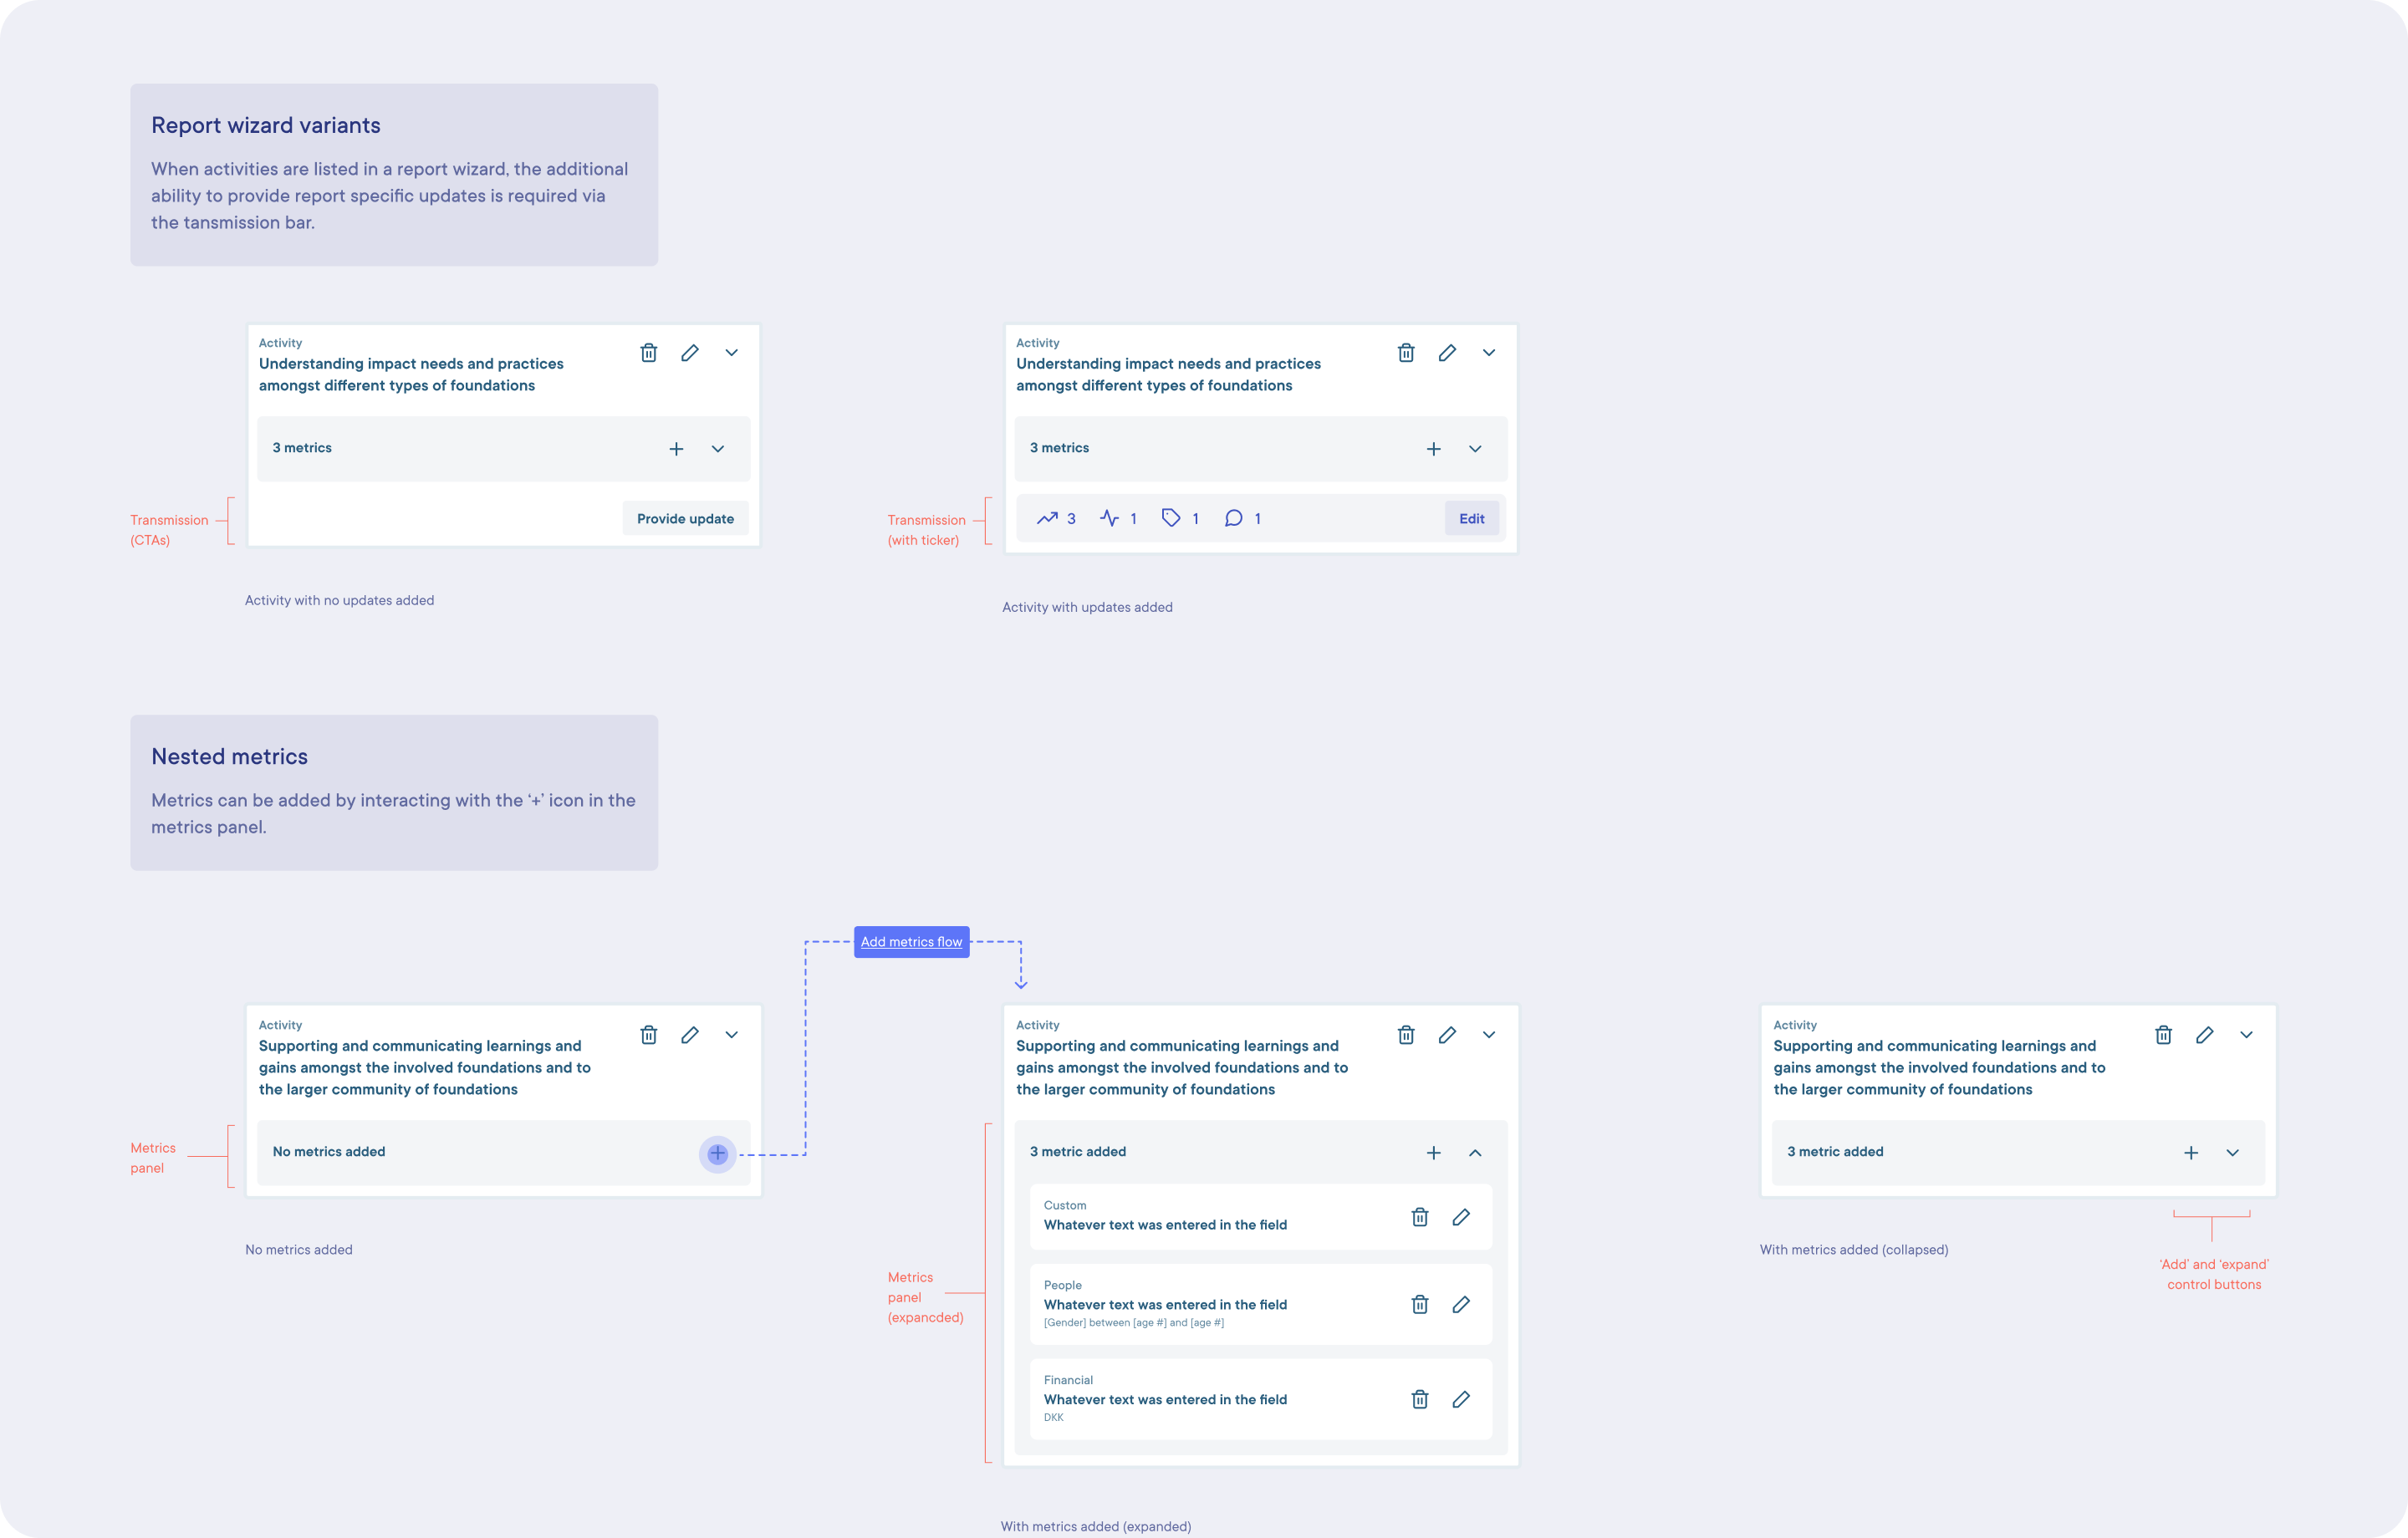Viewport: 2408px width, 1538px height.
Task: Expand the collapsed '3 metric added' panel
Action: (x=2233, y=1153)
